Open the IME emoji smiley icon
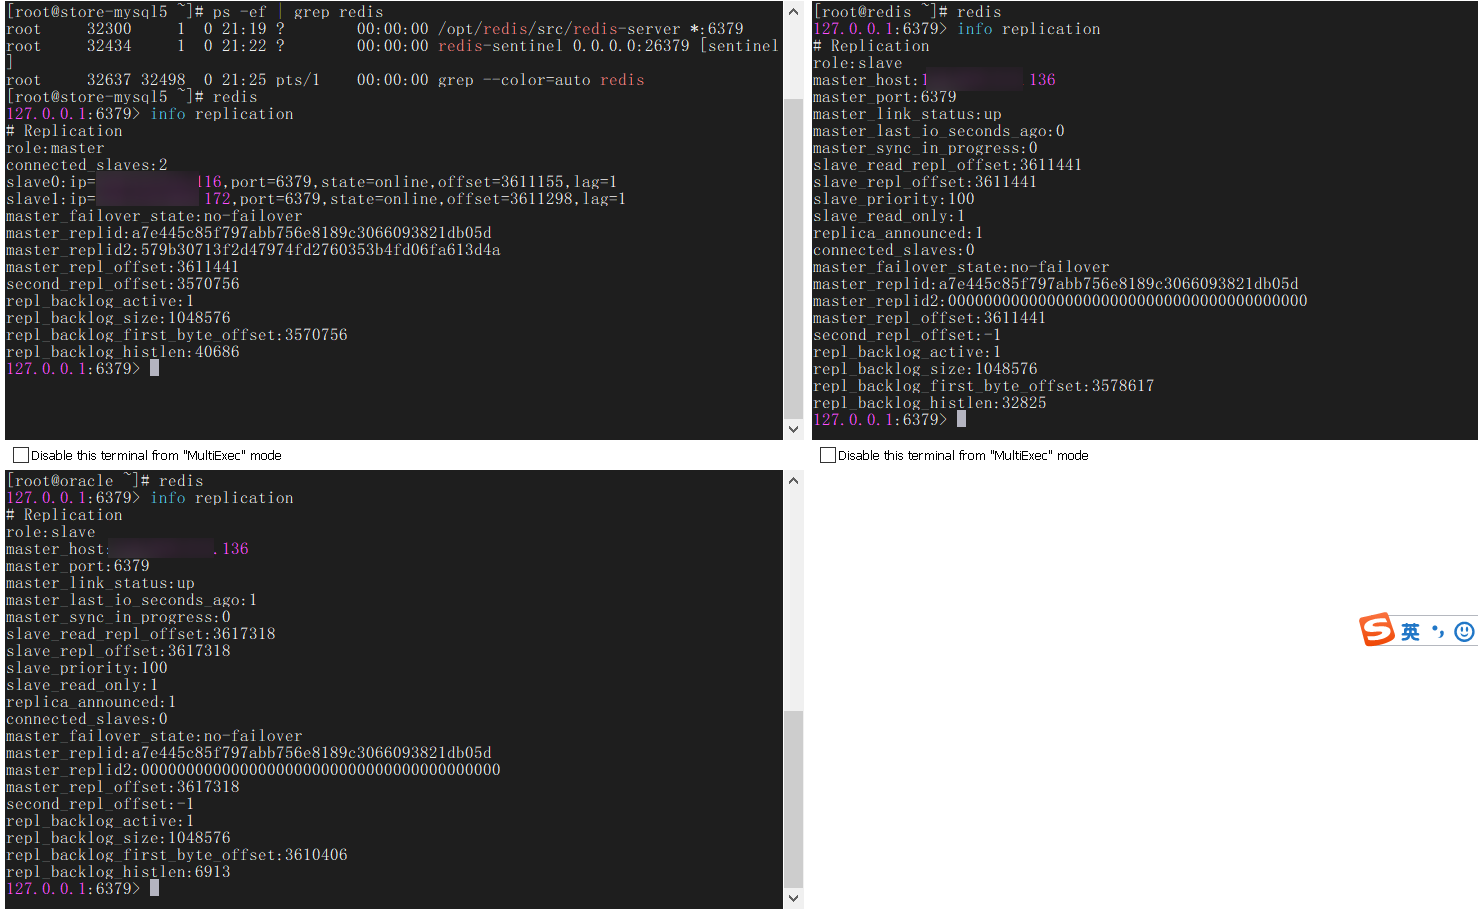1478x910 pixels. click(1464, 632)
